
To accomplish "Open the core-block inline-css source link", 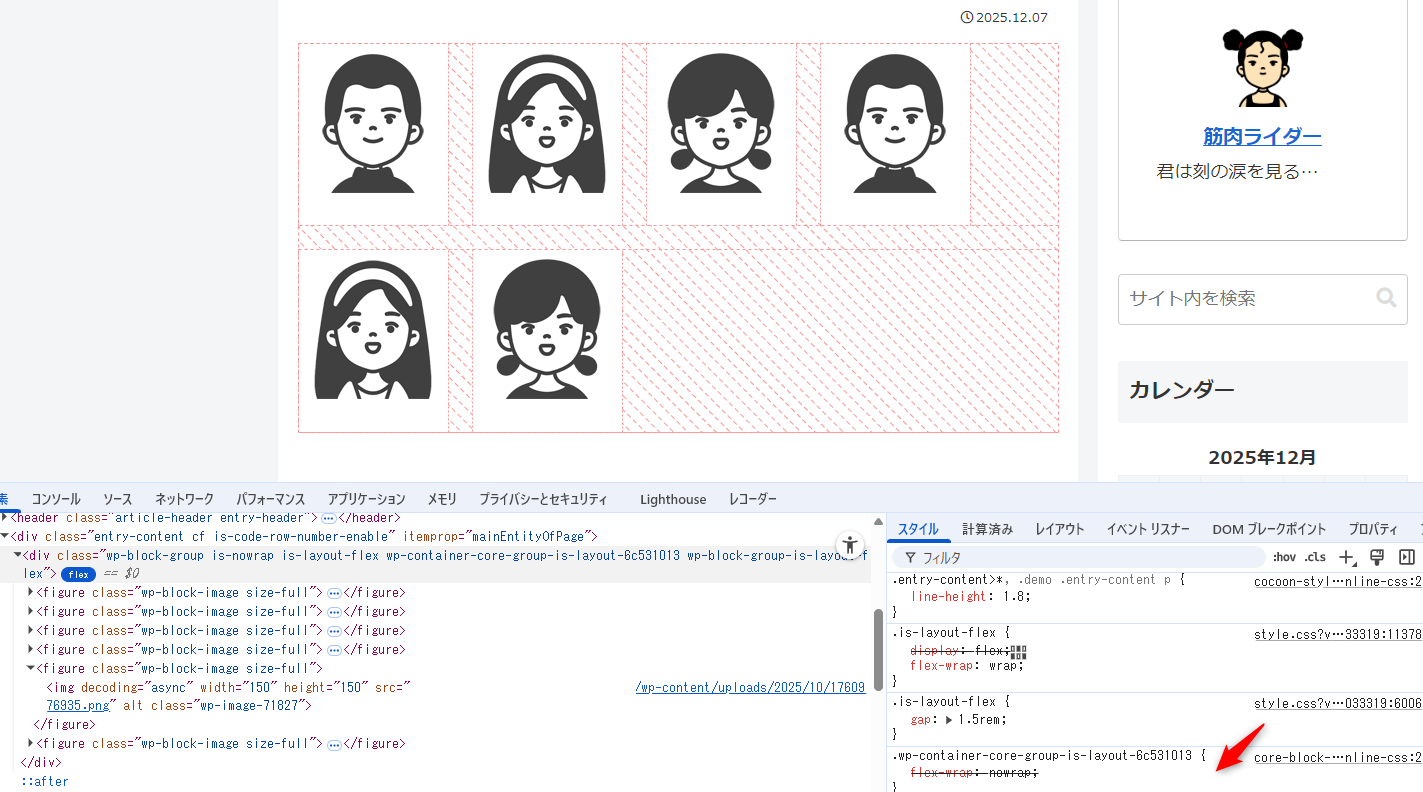I will tap(1336, 757).
